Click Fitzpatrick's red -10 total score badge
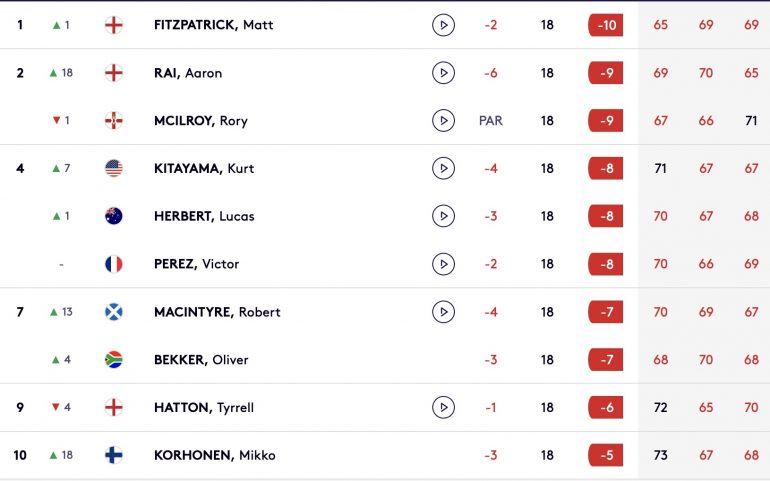The image size is (770, 481). tap(605, 25)
